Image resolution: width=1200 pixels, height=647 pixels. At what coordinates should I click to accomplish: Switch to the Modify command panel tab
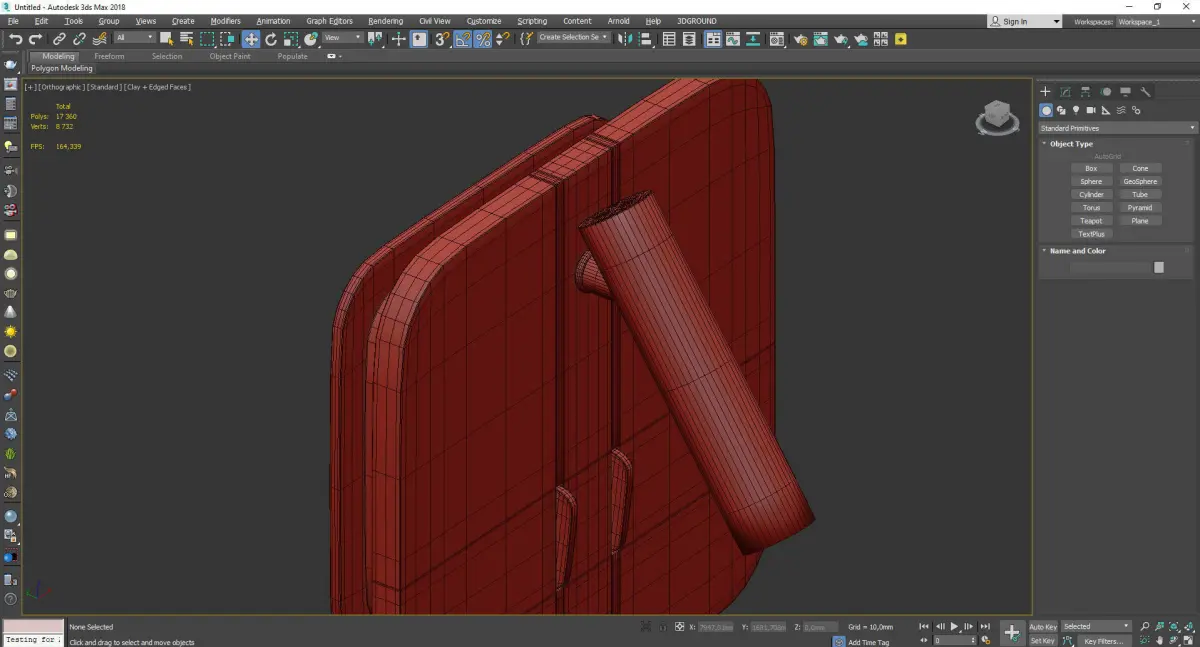1066,92
